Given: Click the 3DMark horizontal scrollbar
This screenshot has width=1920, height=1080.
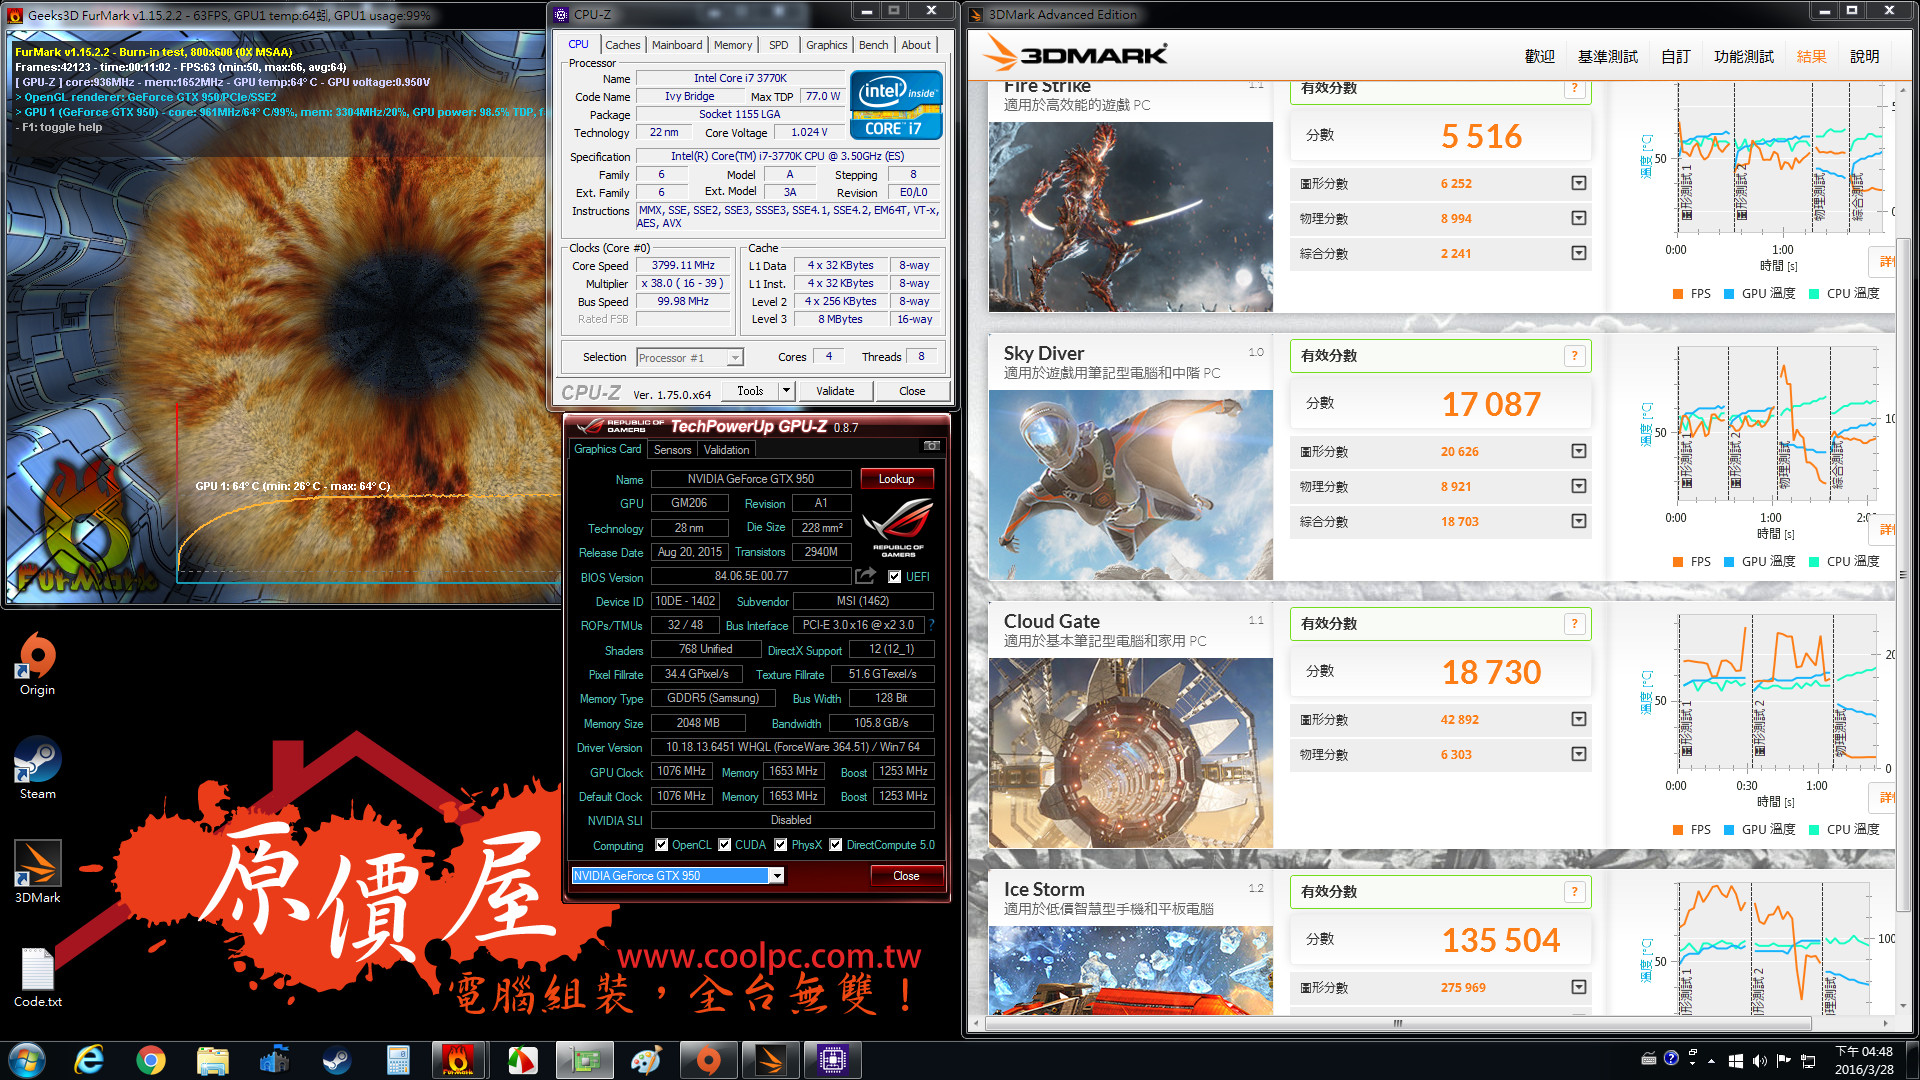Looking at the screenshot, I should (1398, 1023).
